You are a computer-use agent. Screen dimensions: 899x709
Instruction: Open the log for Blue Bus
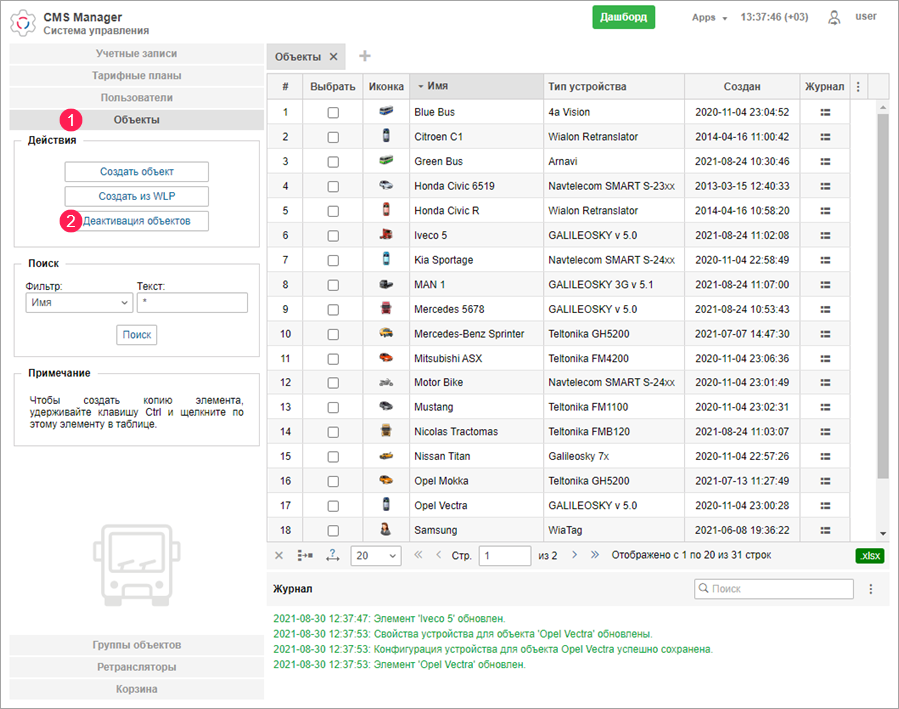click(x=825, y=112)
